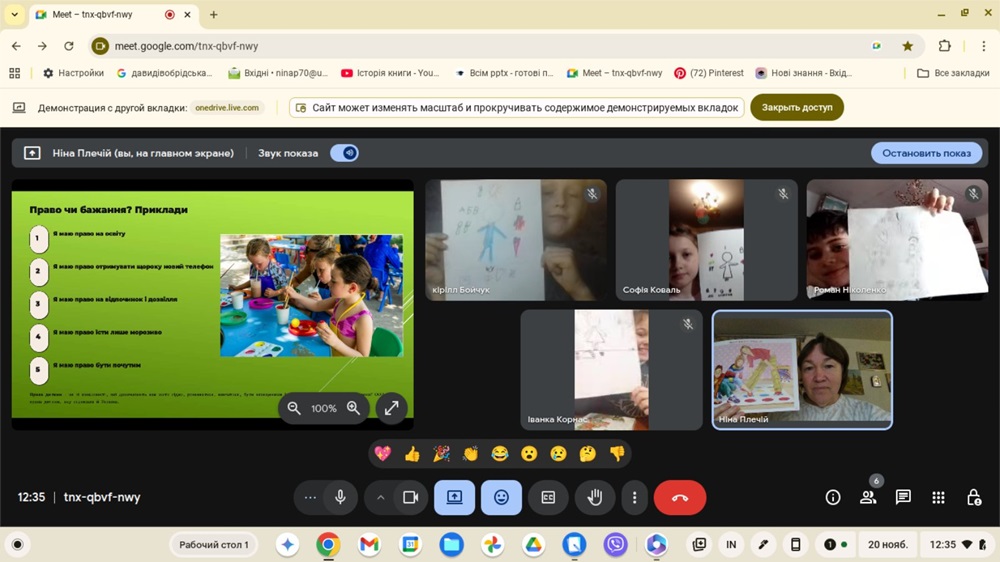Show the participants list

pos(868,497)
